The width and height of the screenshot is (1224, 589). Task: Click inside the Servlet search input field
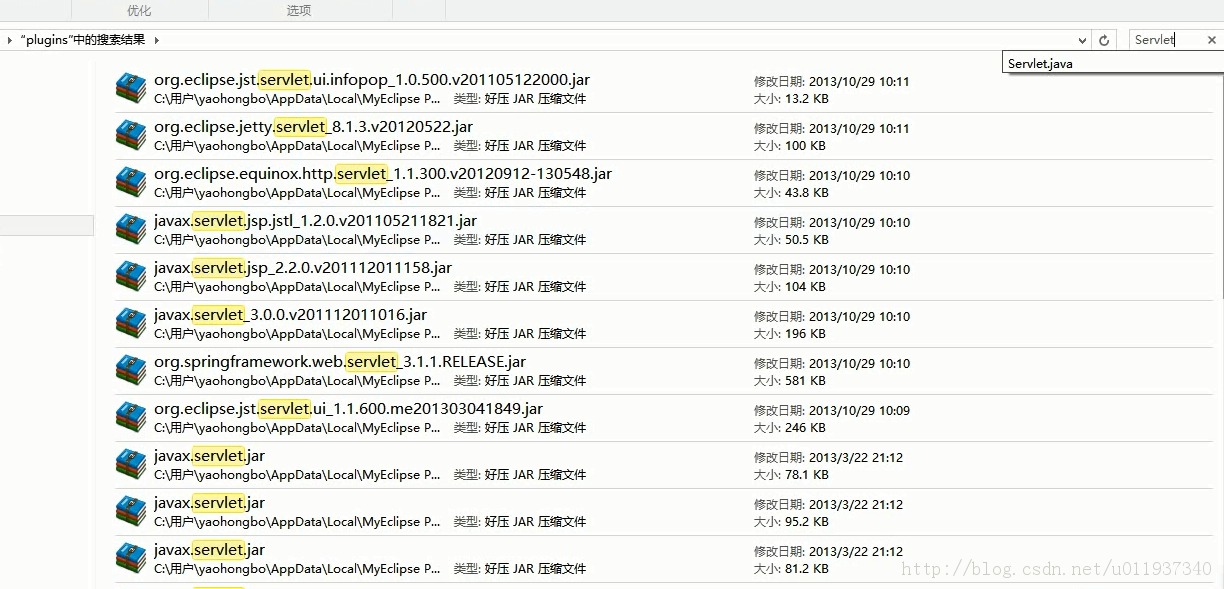pyautogui.click(x=1166, y=40)
